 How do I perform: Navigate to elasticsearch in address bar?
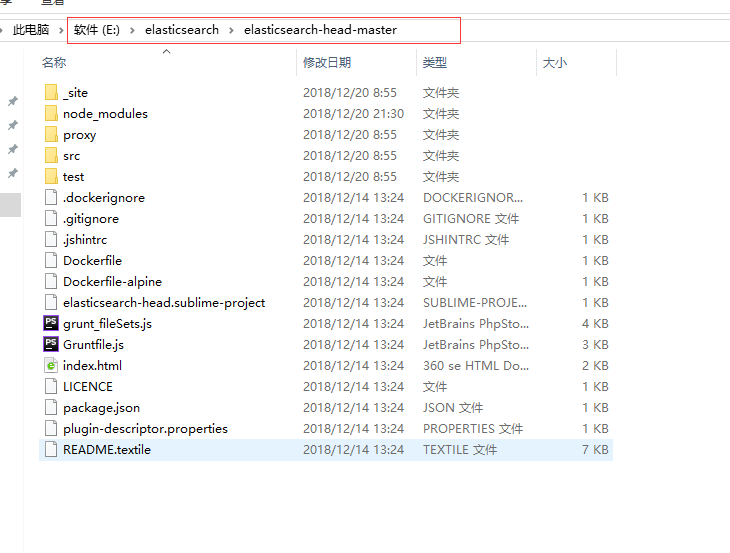point(182,30)
